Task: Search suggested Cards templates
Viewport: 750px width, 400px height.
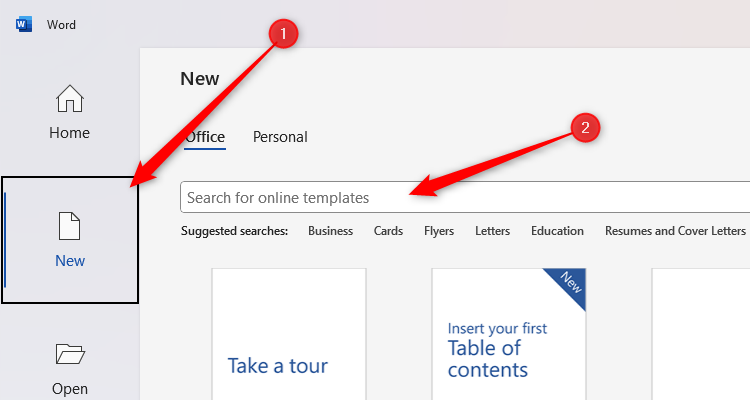Action: point(388,231)
